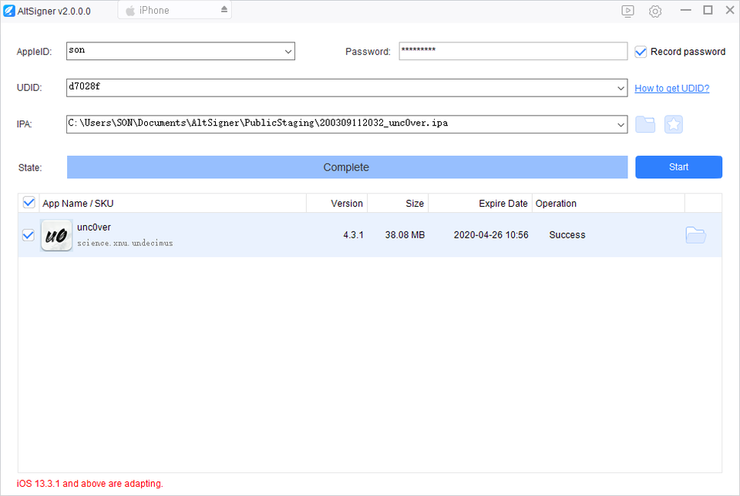Open the settings gear
The height and width of the screenshot is (496, 740).
coord(655,11)
